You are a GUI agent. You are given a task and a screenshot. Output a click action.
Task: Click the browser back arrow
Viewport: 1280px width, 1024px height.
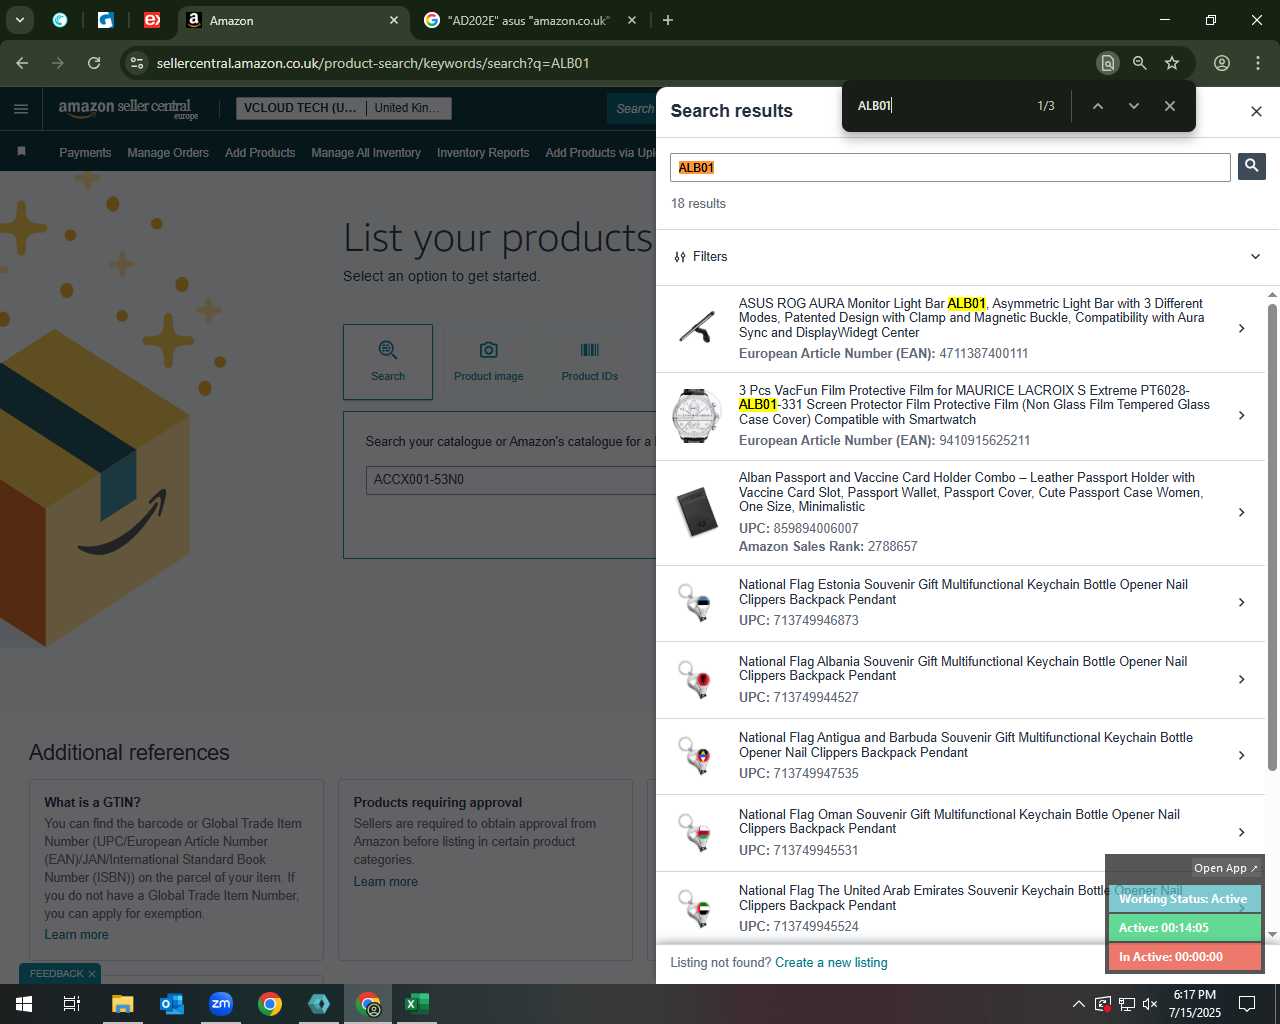22,63
